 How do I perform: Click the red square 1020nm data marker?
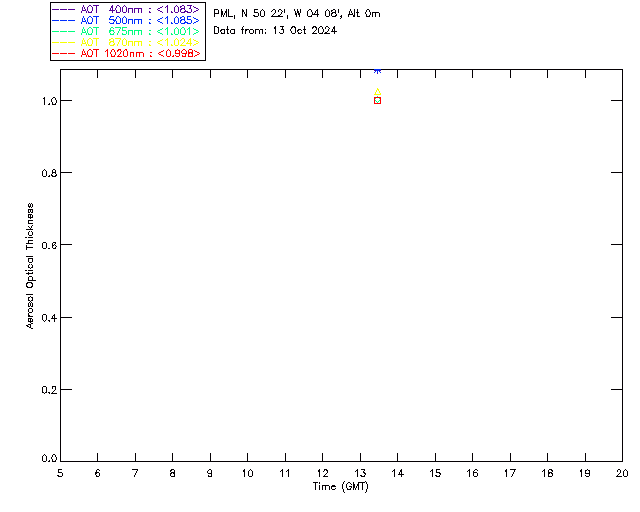click(x=377, y=100)
